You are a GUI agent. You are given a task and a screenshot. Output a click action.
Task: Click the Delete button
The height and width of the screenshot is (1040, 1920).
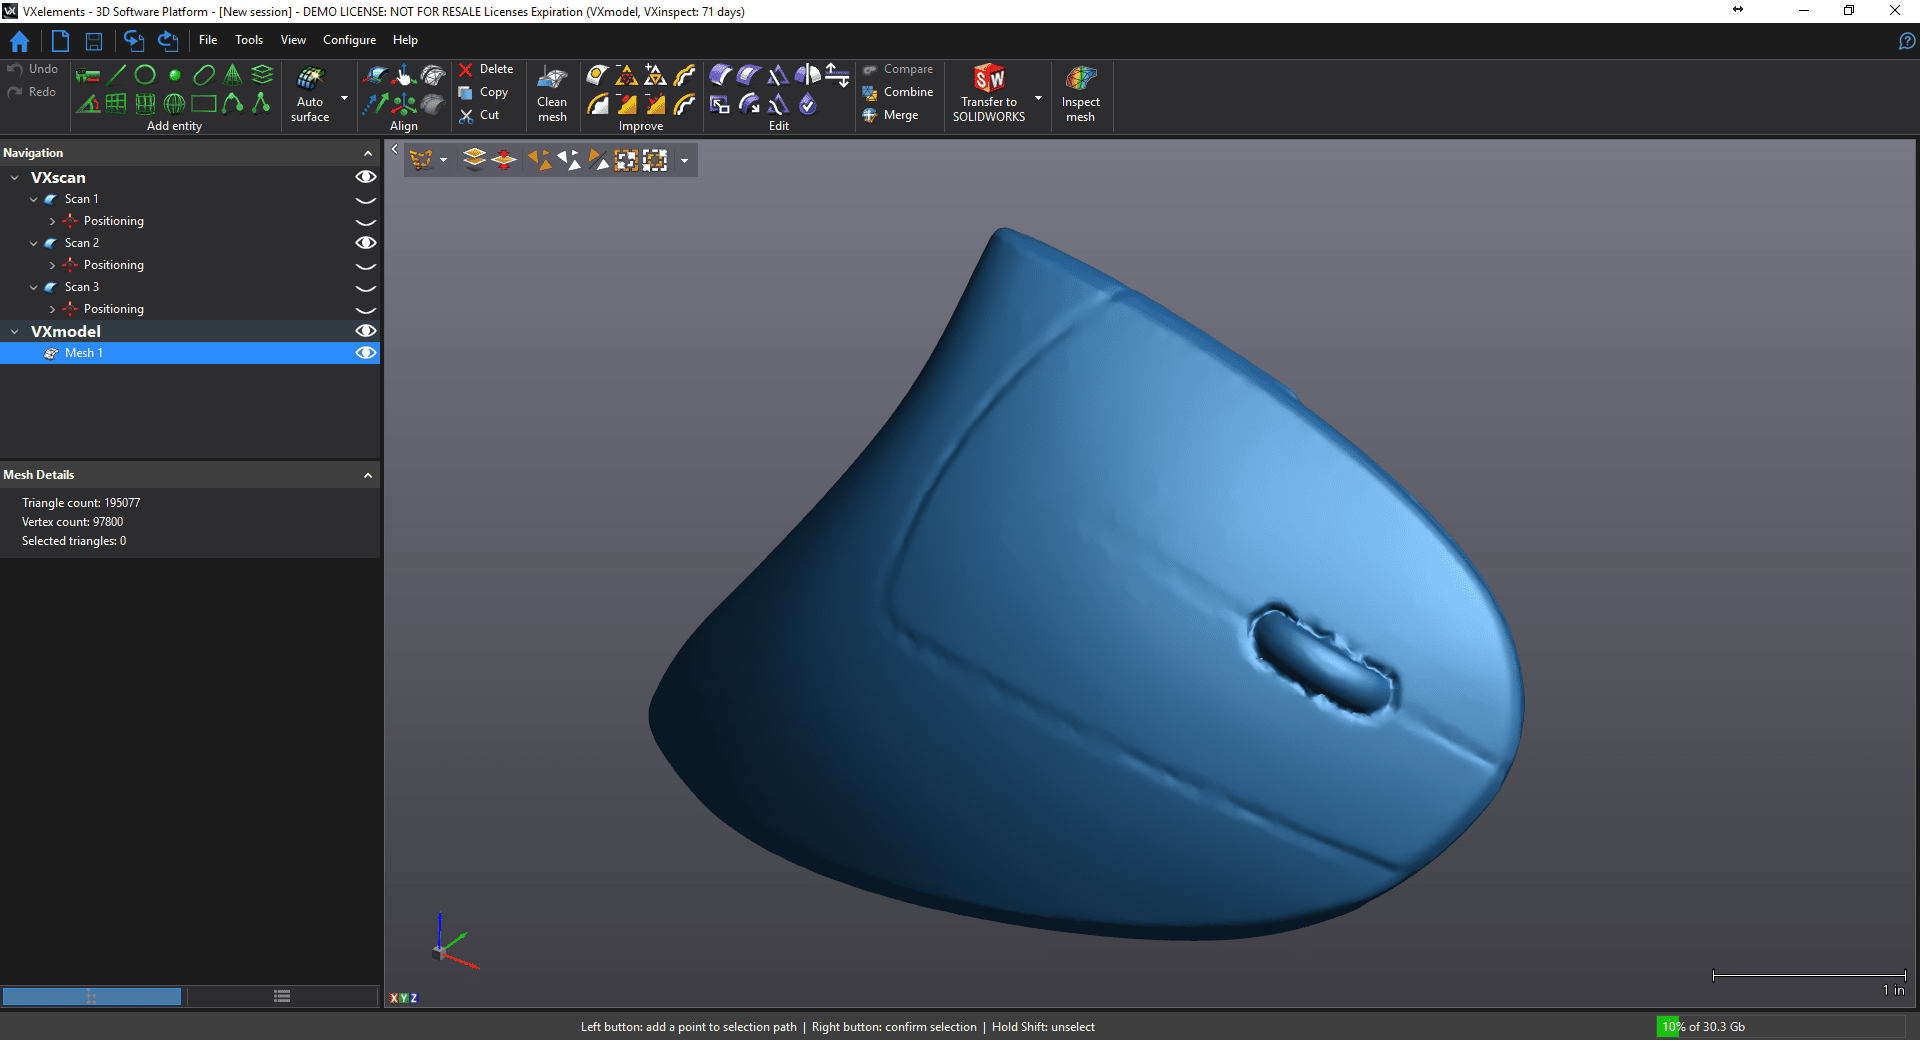[486, 69]
